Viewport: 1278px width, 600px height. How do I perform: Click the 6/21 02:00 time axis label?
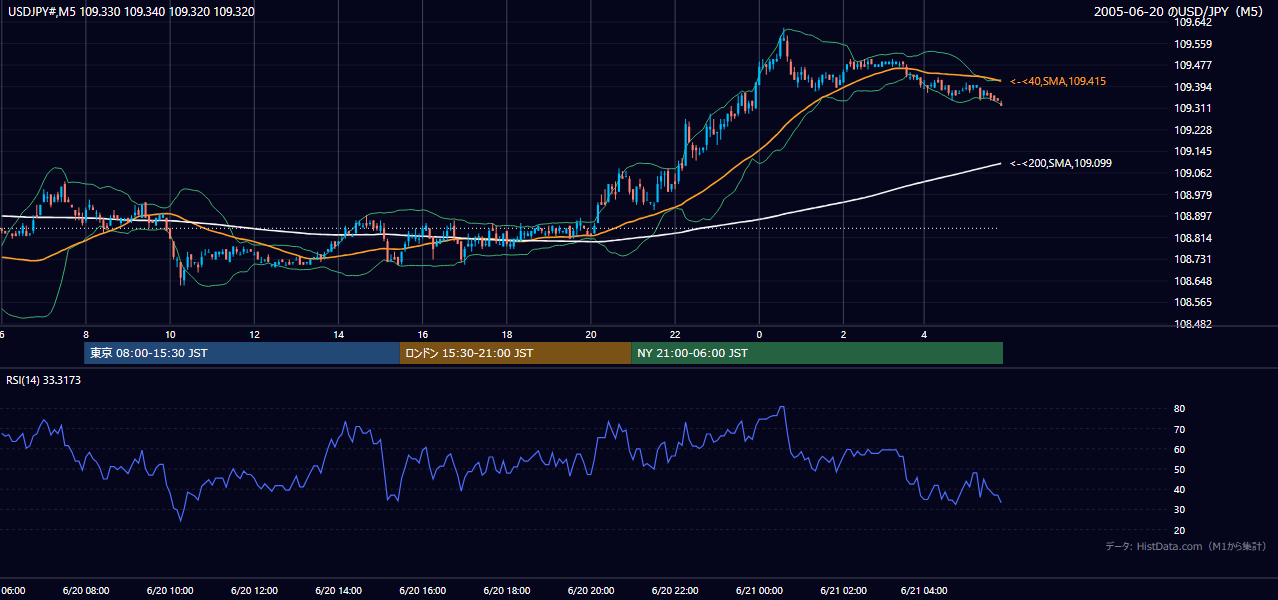(x=842, y=591)
